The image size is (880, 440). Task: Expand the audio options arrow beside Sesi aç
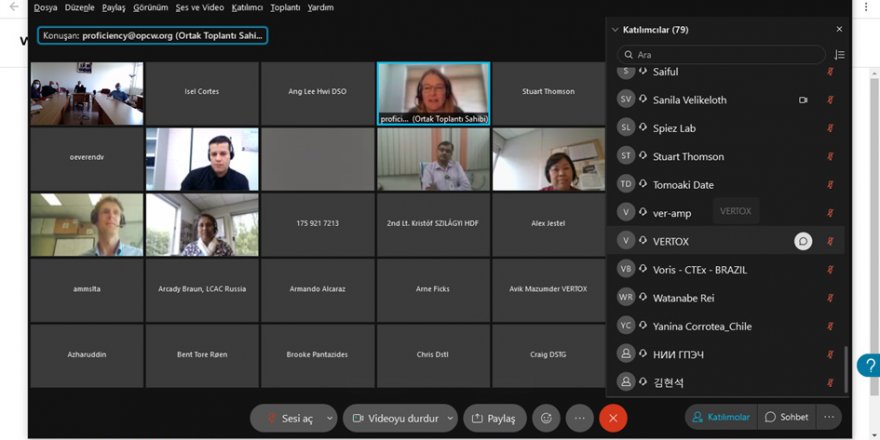click(x=330, y=418)
